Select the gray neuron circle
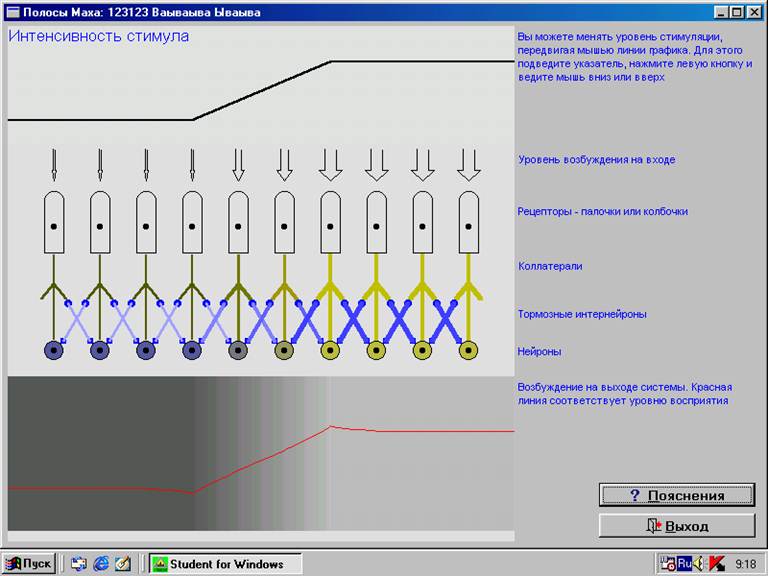The width and height of the screenshot is (768, 576). 238,350
